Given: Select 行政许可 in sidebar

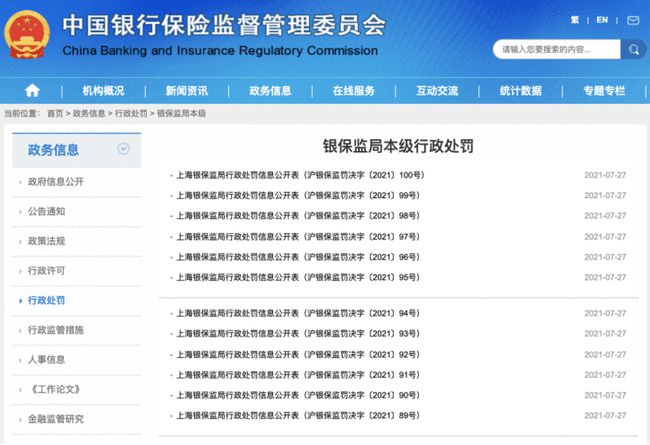Looking at the screenshot, I should click(46, 271).
